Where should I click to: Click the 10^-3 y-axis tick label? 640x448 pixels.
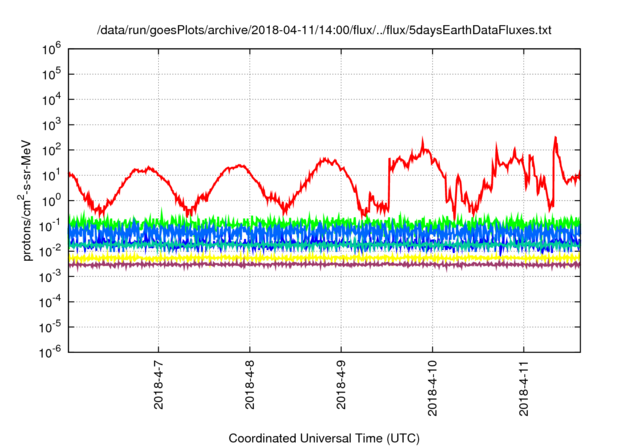coord(50,277)
